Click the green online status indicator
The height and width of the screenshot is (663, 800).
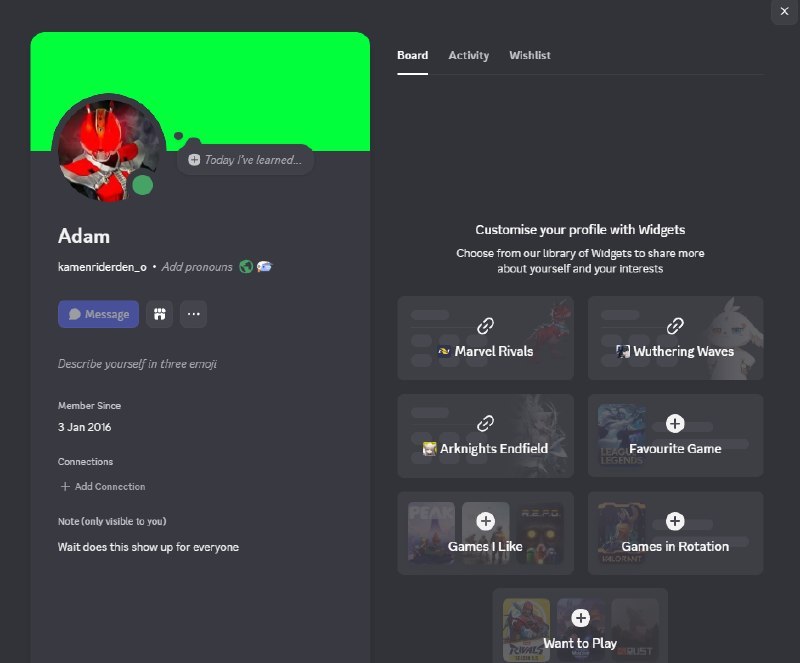pos(143,185)
